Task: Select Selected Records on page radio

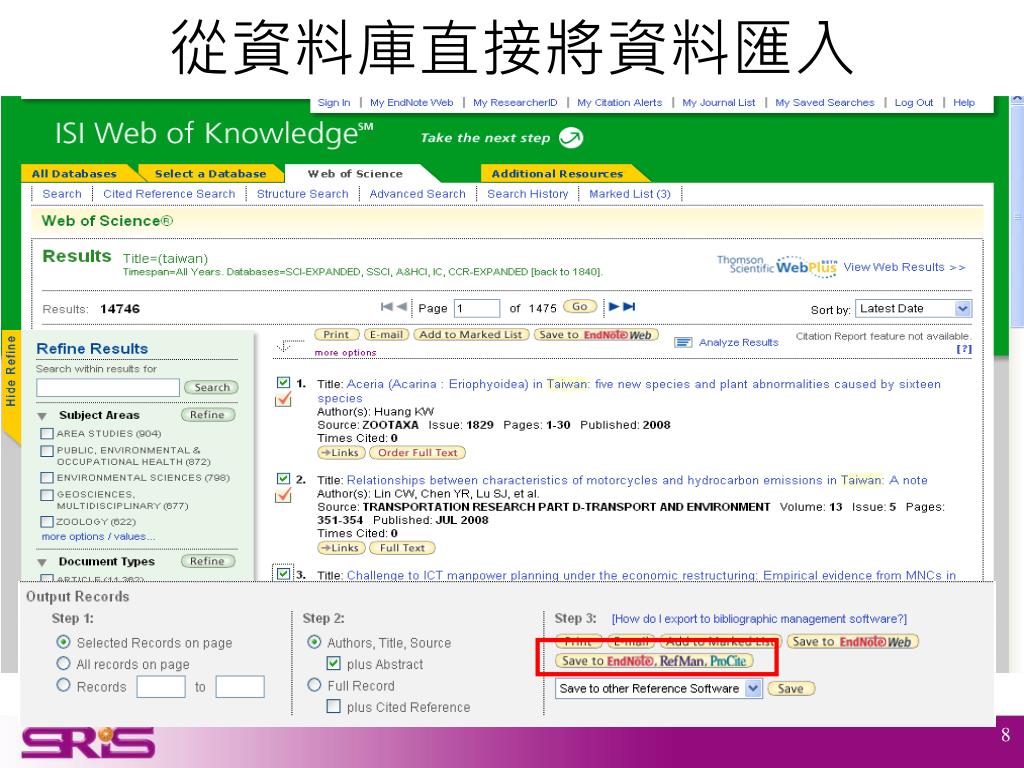Action: coord(63,642)
